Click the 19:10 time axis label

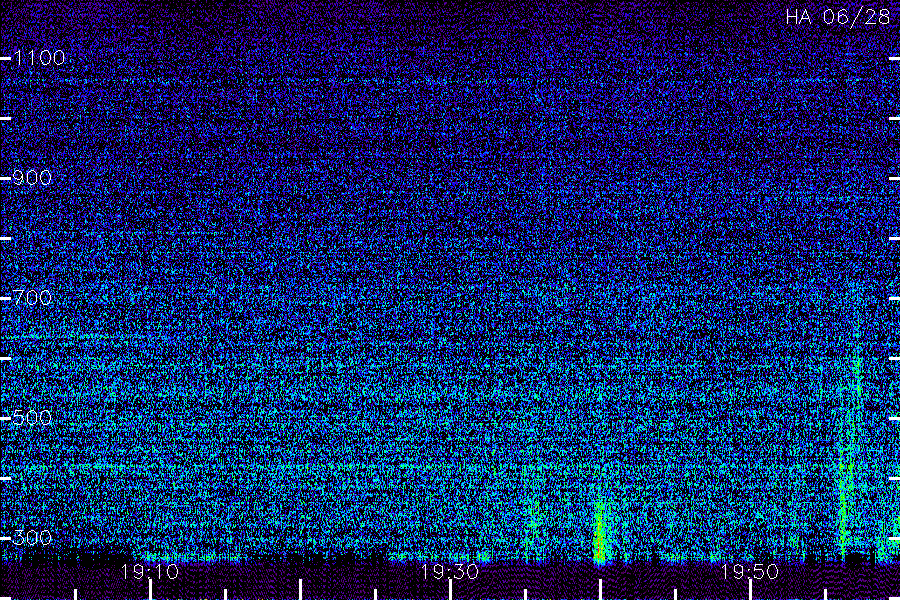[x=150, y=571]
